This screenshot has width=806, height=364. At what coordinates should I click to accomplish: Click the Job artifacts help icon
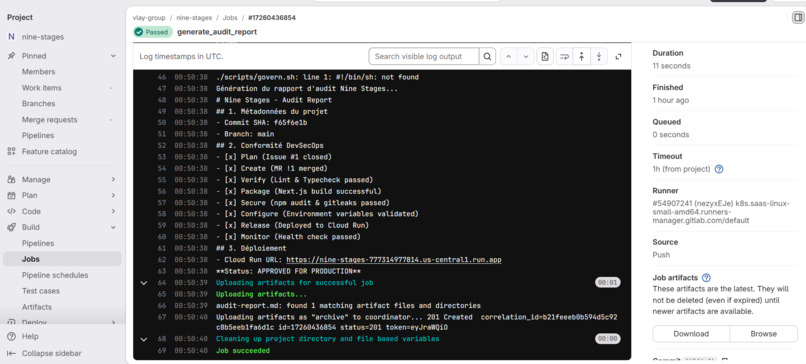(x=706, y=278)
